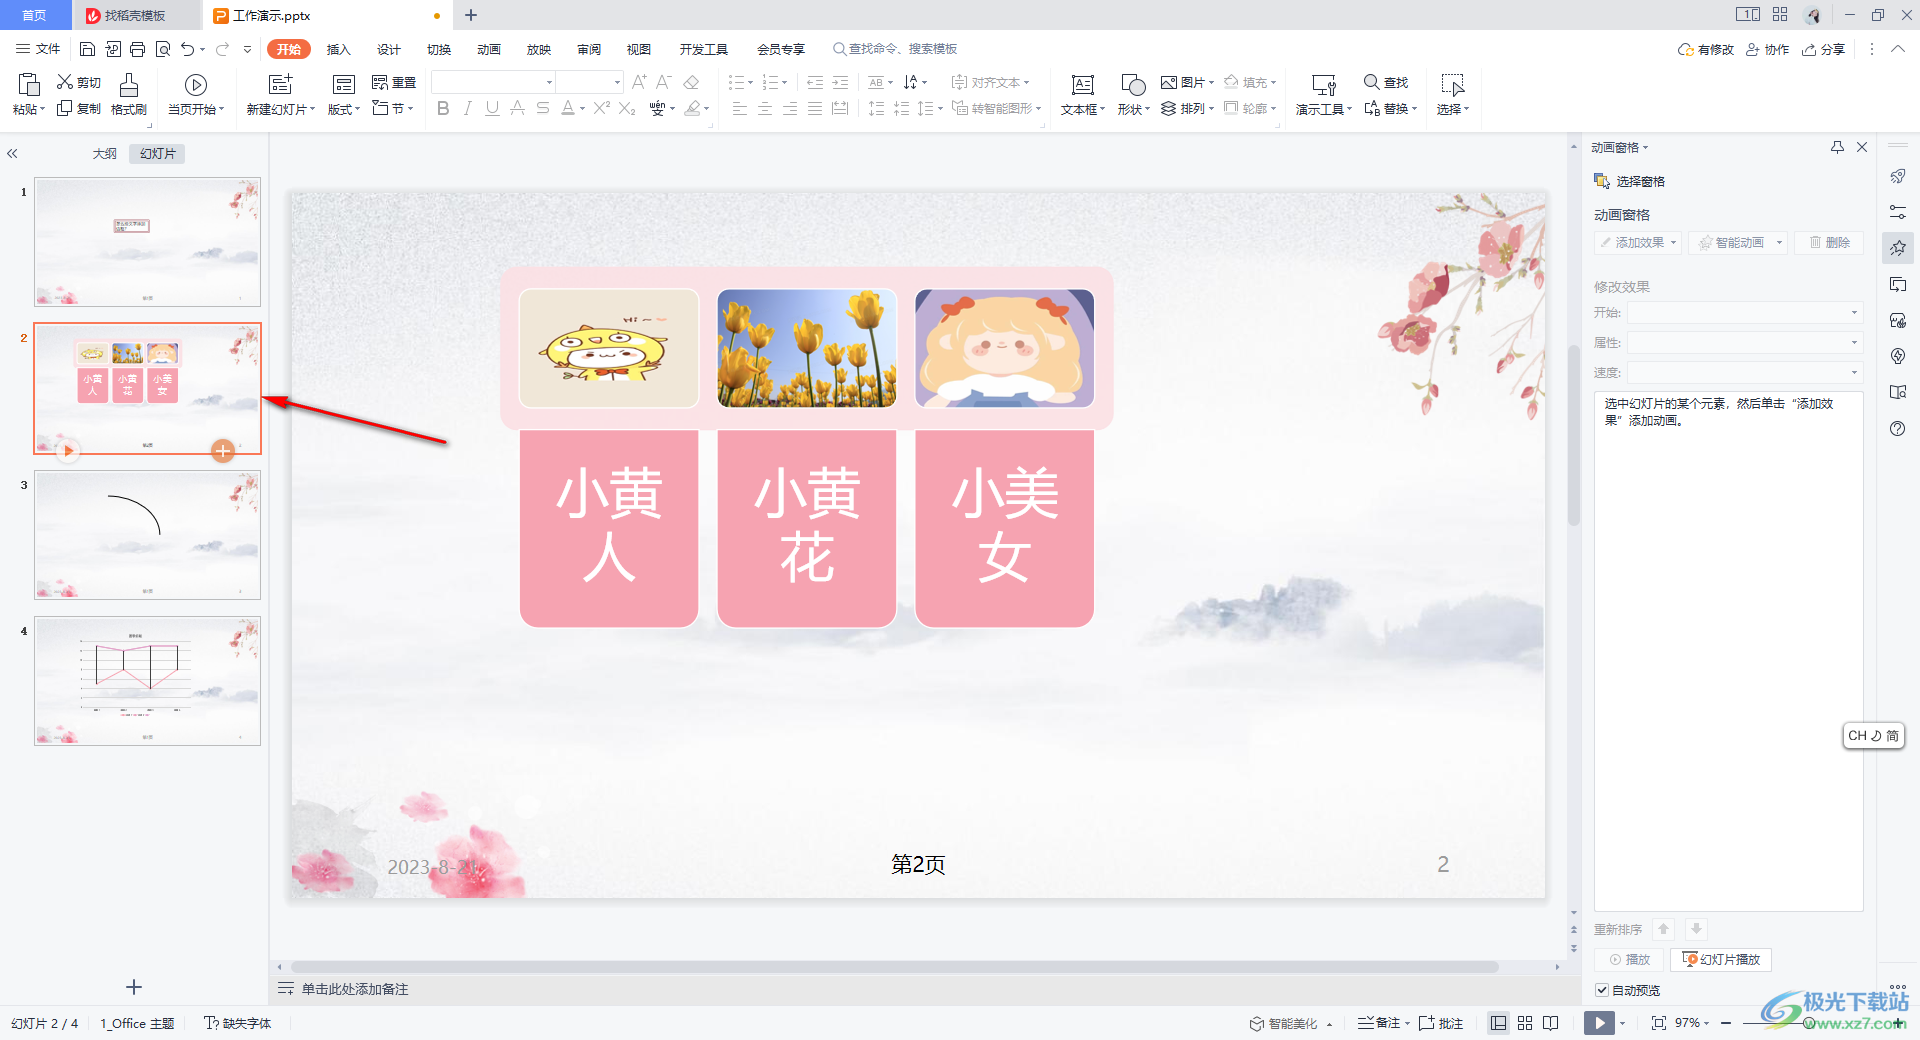Collapse the ribbon with the up chevron
Image resolution: width=1920 pixels, height=1040 pixels.
tap(1898, 49)
